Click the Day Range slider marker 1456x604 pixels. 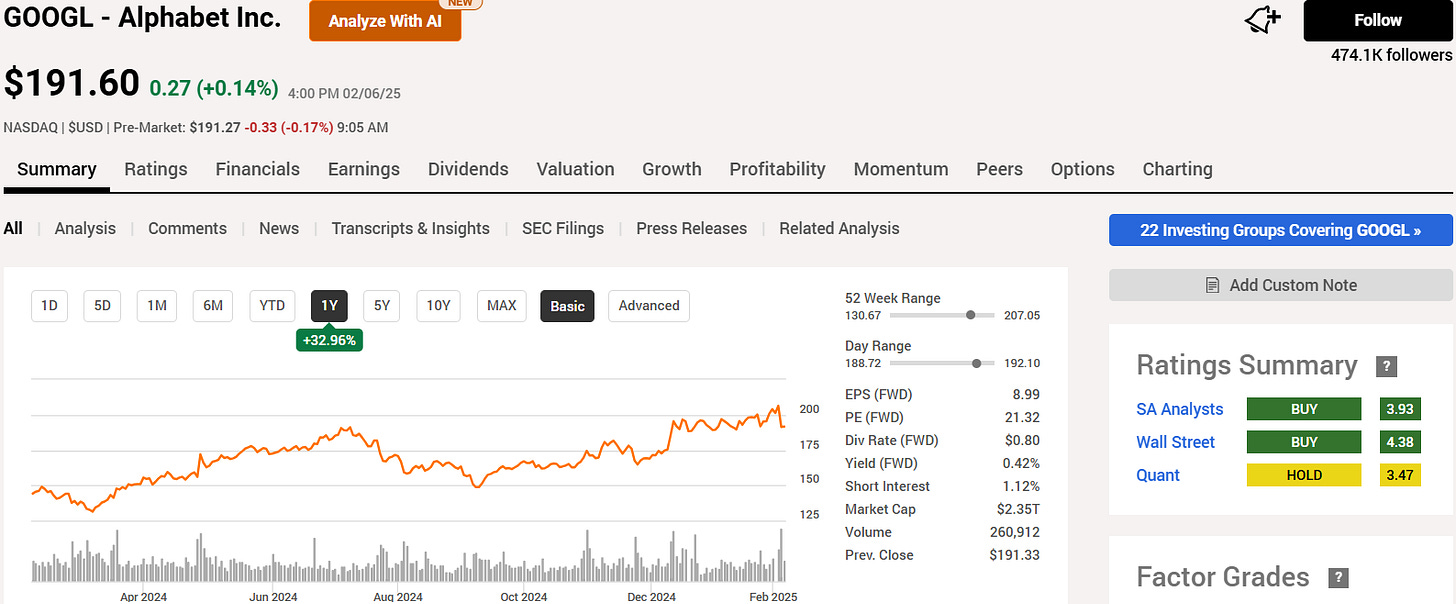tap(976, 363)
